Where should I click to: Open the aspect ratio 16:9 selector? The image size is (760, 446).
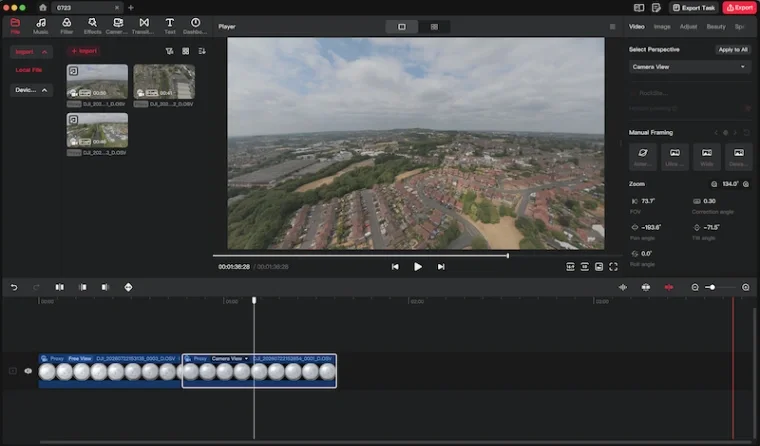[570, 267]
